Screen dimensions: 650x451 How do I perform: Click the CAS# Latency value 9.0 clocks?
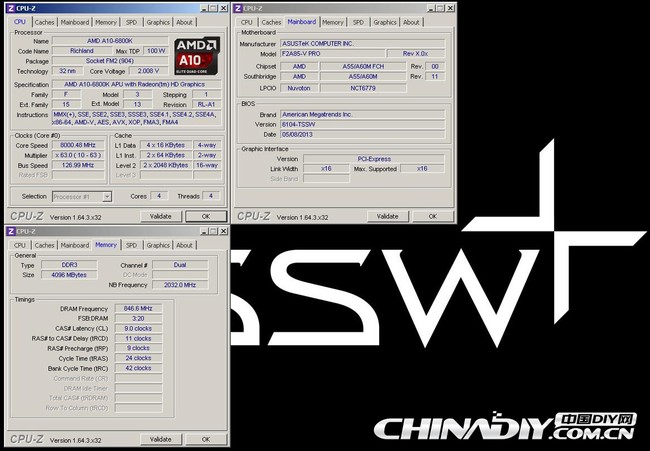pos(138,328)
